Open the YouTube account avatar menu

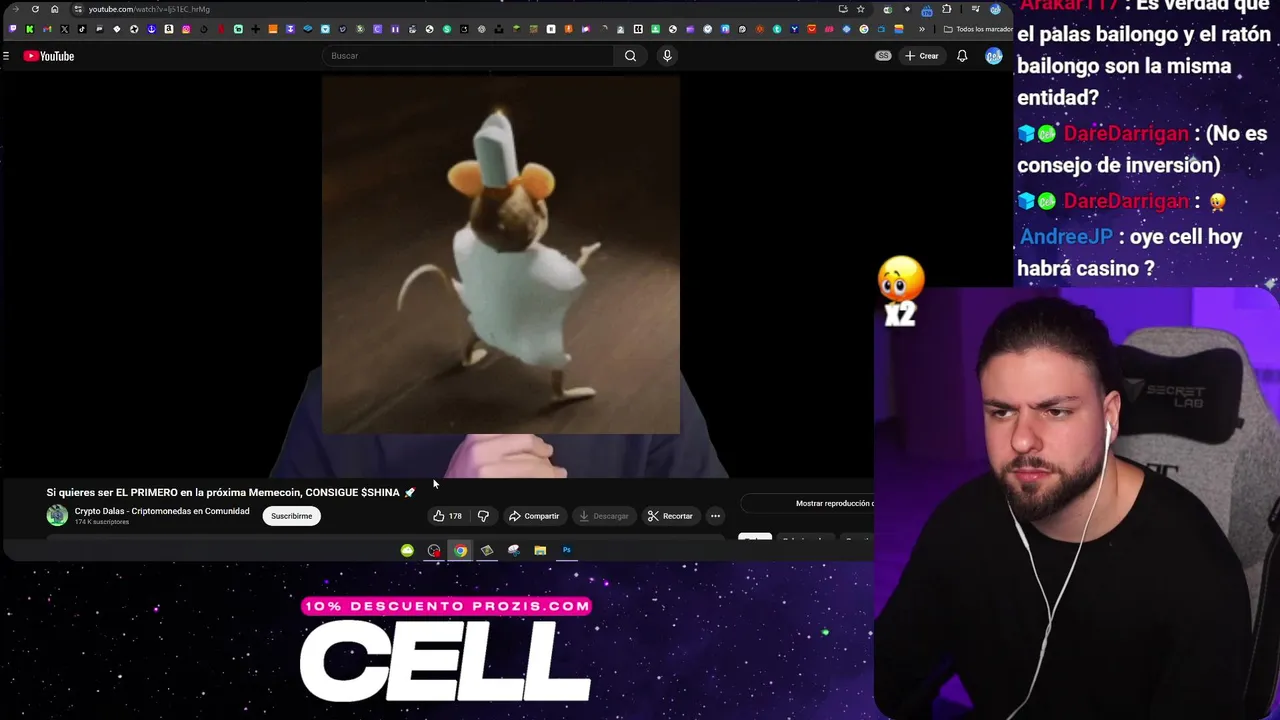tap(994, 56)
